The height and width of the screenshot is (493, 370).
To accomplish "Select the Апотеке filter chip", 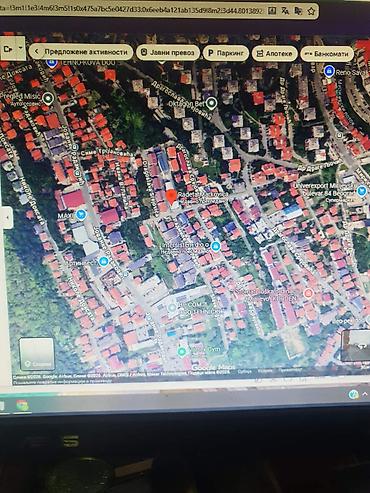I will pyautogui.click(x=274, y=53).
